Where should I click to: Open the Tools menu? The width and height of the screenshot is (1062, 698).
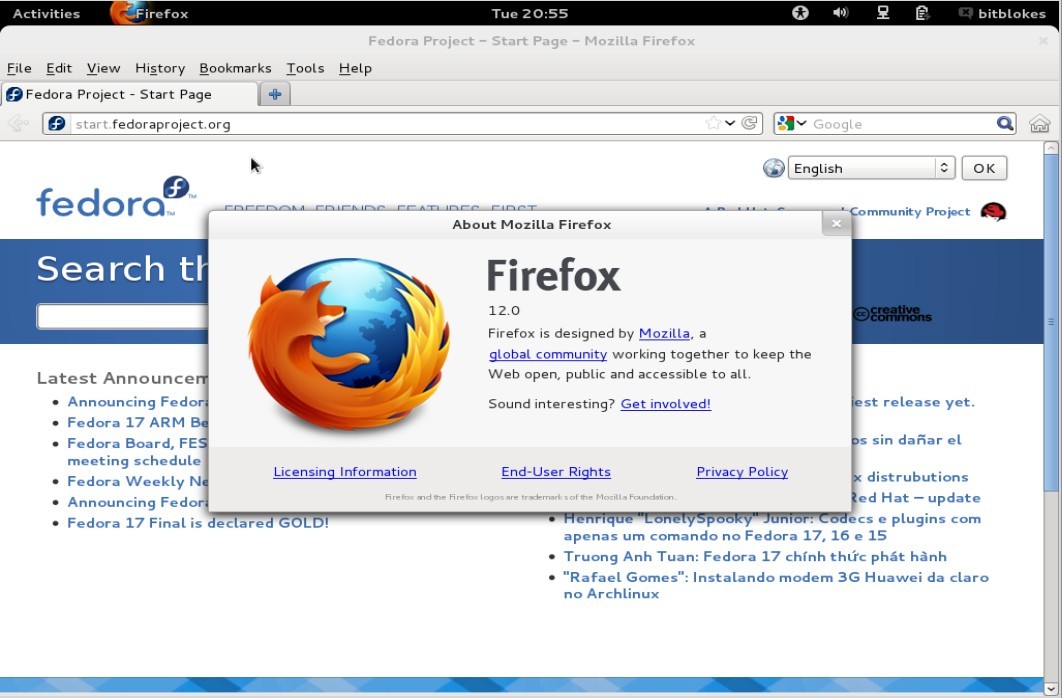[x=305, y=68]
